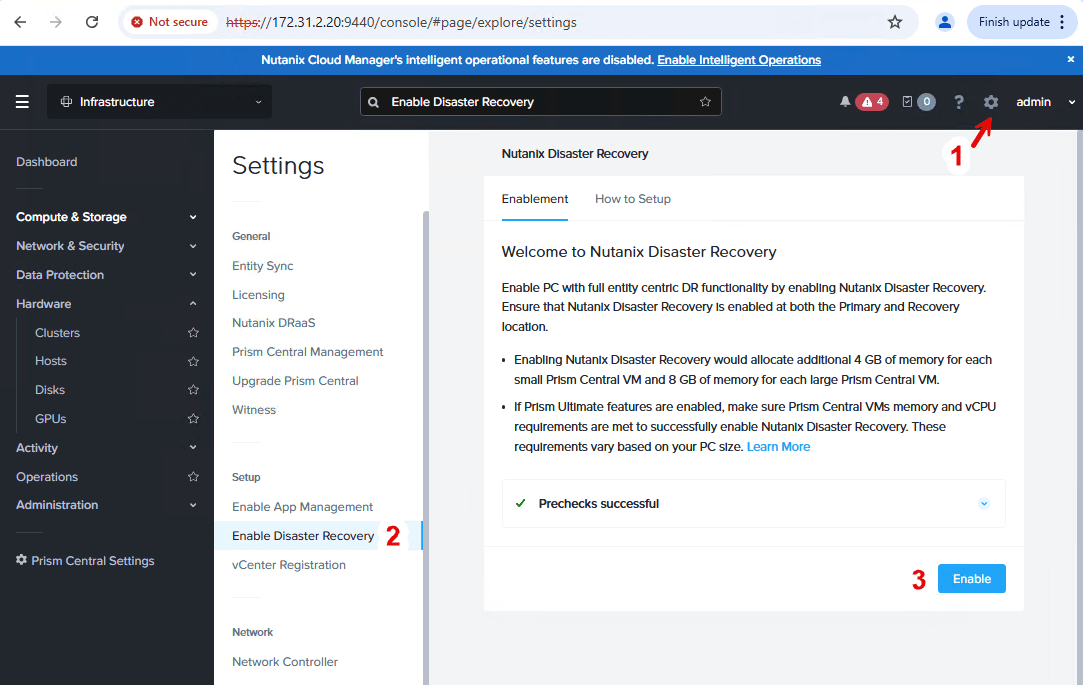This screenshot has height=685, width=1083.
Task: Go to Dashboard in the sidebar
Action: [x=46, y=162]
